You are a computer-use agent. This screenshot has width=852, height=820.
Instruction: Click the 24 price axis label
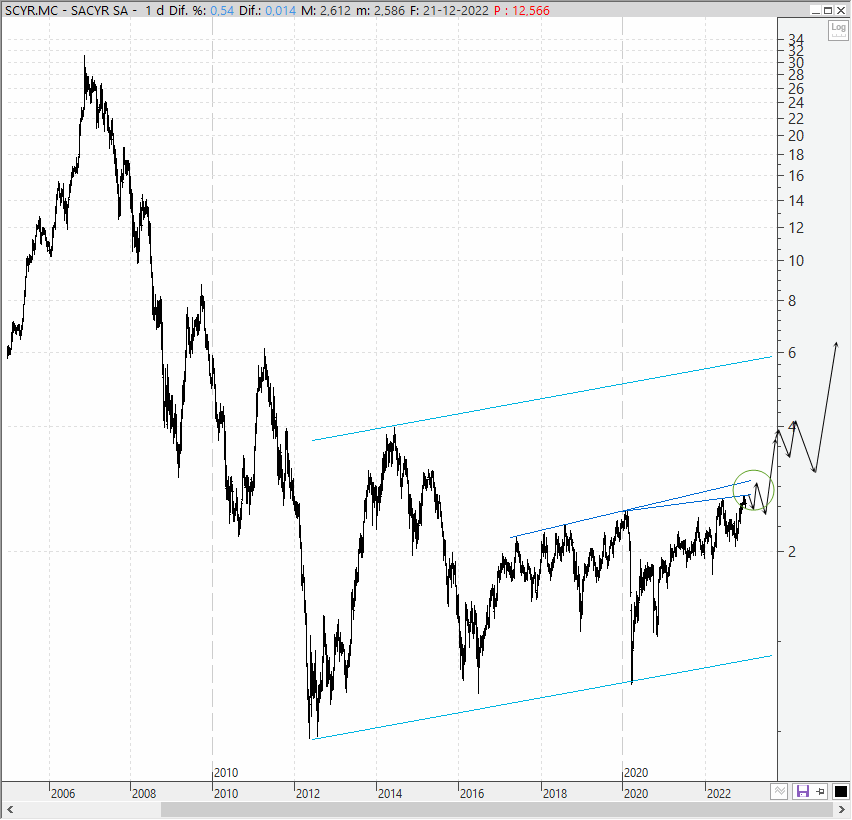795,103
